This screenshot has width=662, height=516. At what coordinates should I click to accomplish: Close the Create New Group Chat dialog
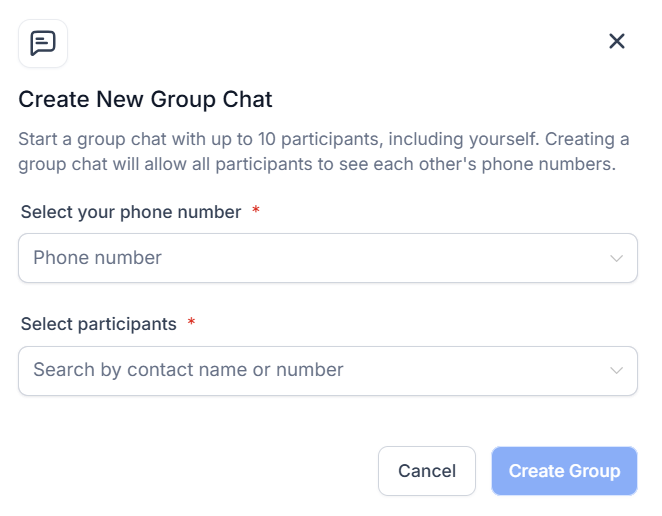(x=617, y=41)
